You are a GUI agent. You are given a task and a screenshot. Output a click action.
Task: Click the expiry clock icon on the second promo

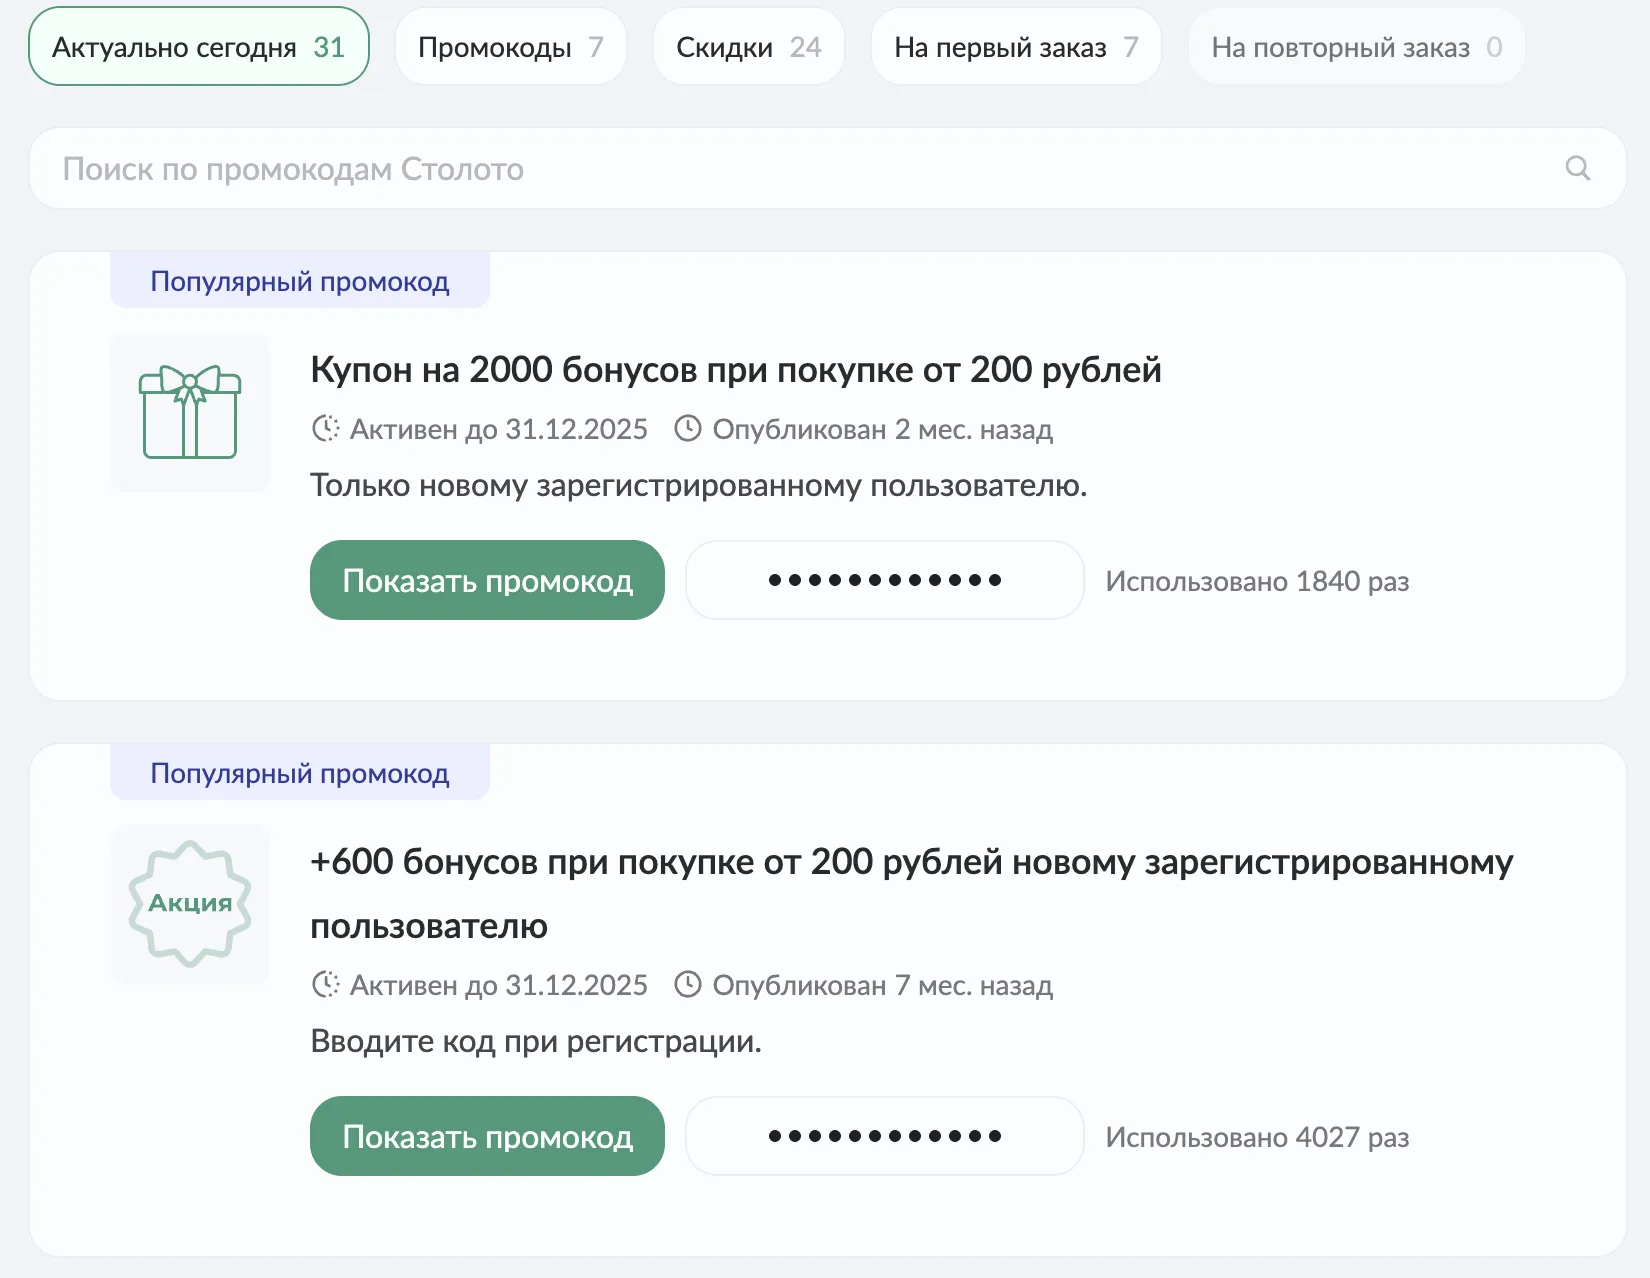click(x=325, y=985)
